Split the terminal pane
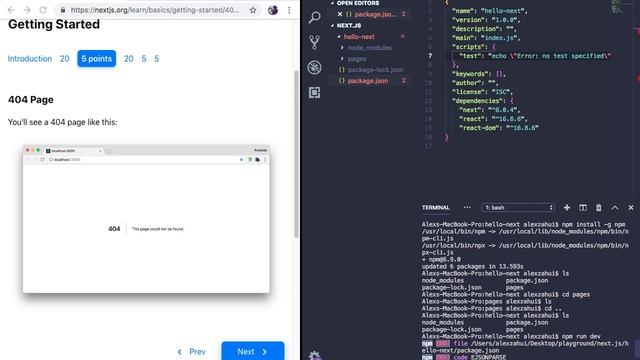Viewport: 640px width, 360px height. click(x=583, y=208)
